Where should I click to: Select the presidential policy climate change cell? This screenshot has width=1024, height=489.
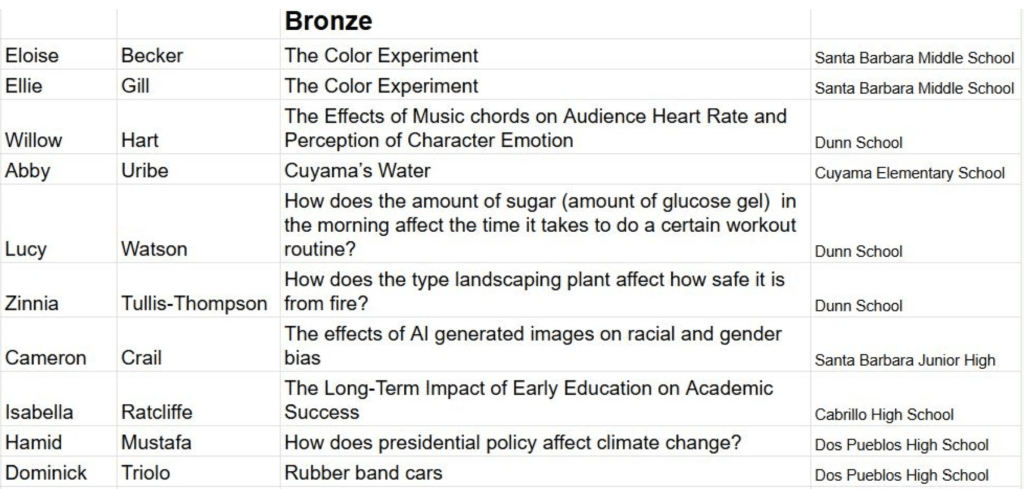512,442
